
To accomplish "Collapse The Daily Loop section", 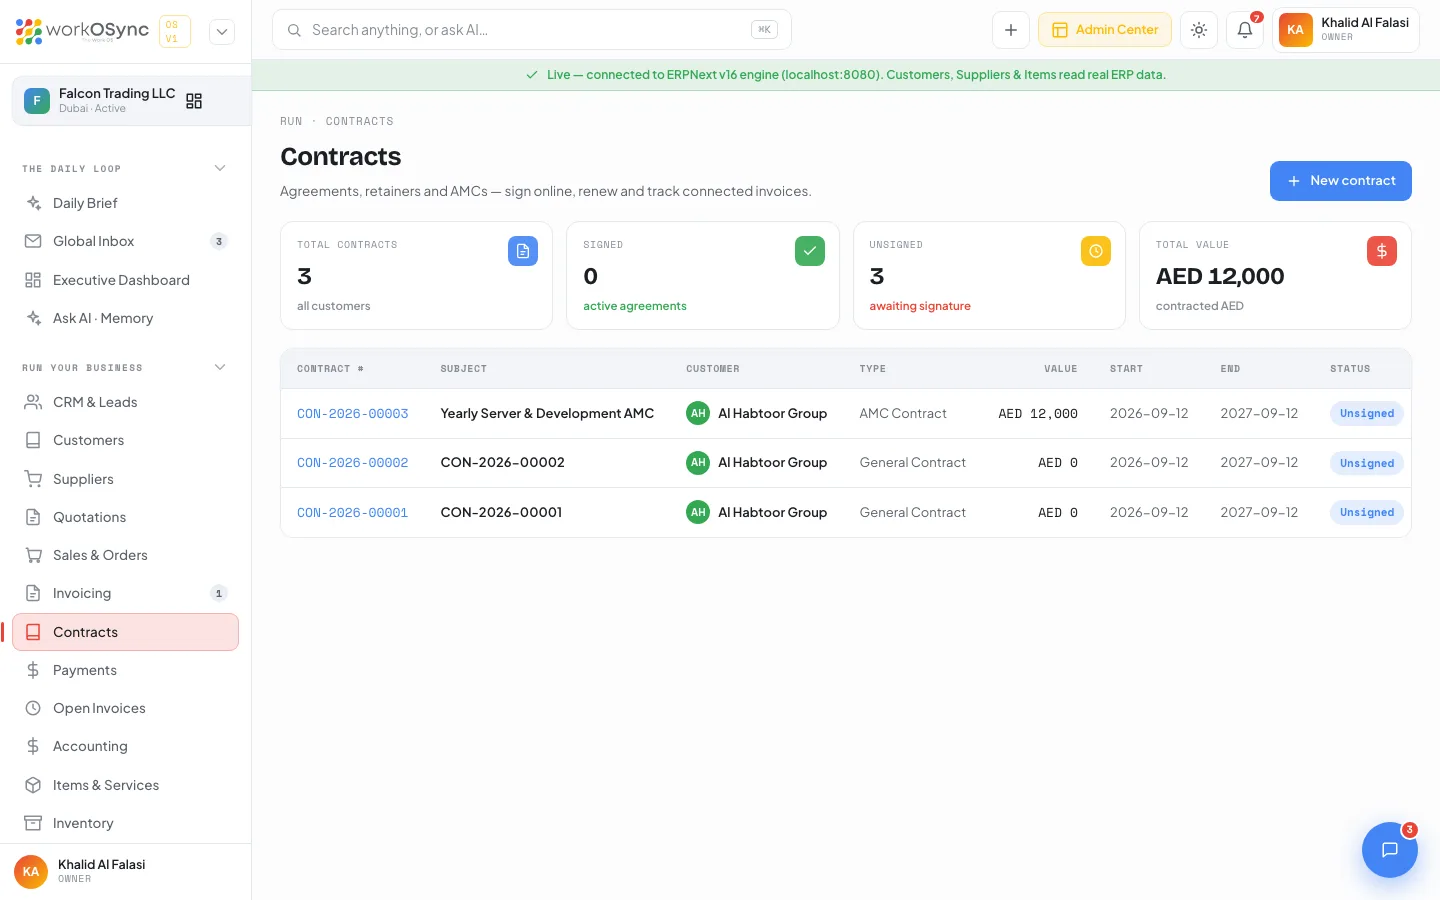I will coord(220,168).
